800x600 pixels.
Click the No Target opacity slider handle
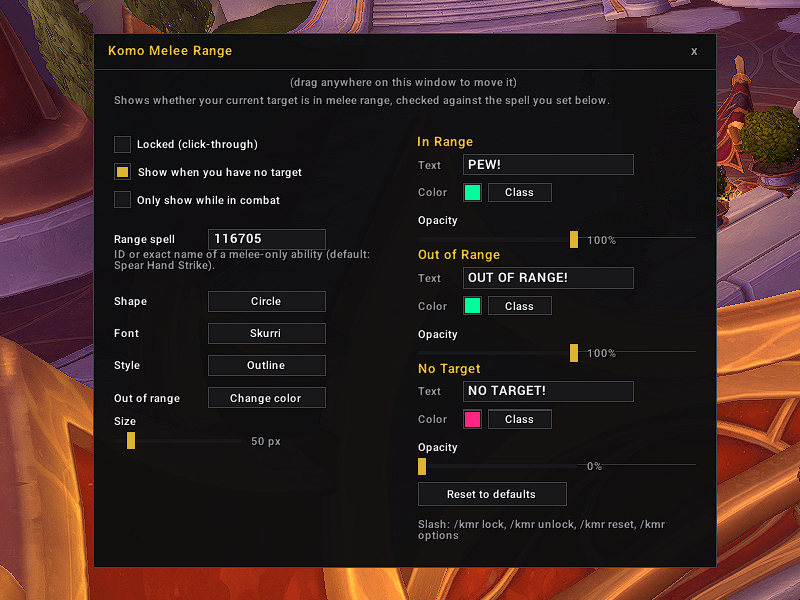click(x=422, y=466)
